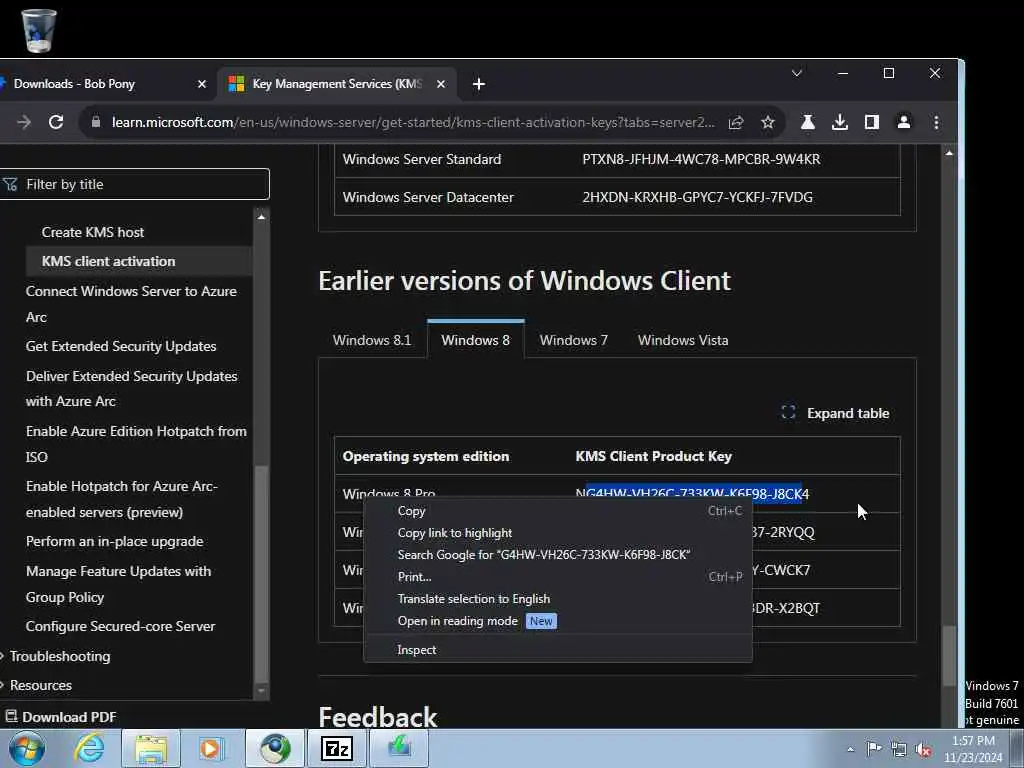Open the muted volume tray icon

(923, 749)
